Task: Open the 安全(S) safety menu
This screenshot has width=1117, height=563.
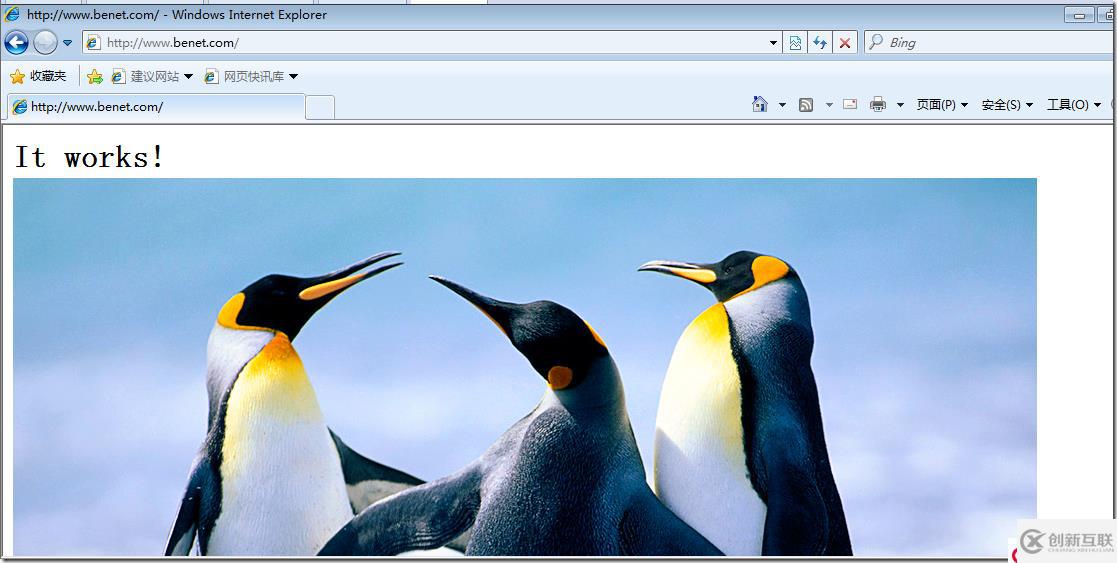Action: pos(1007,105)
